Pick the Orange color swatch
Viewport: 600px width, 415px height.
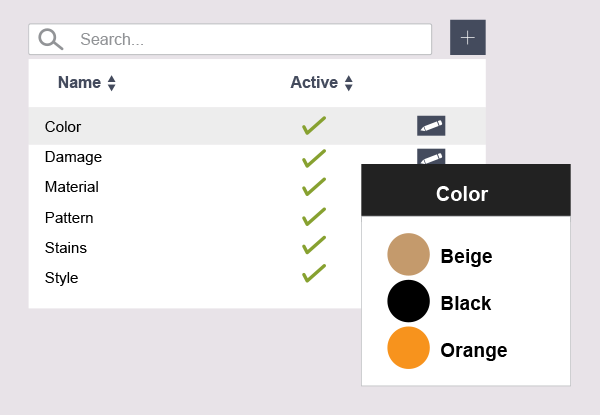(408, 348)
